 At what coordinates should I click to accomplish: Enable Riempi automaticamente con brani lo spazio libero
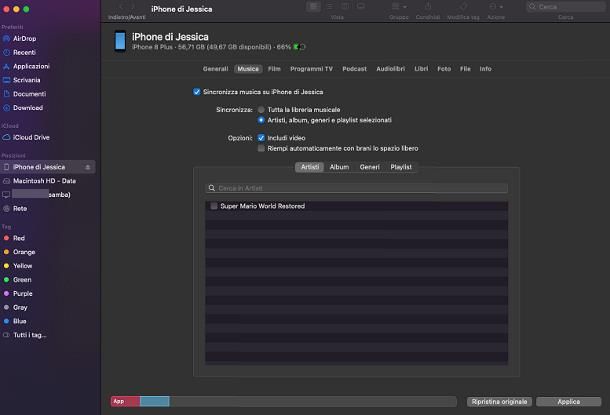point(261,148)
